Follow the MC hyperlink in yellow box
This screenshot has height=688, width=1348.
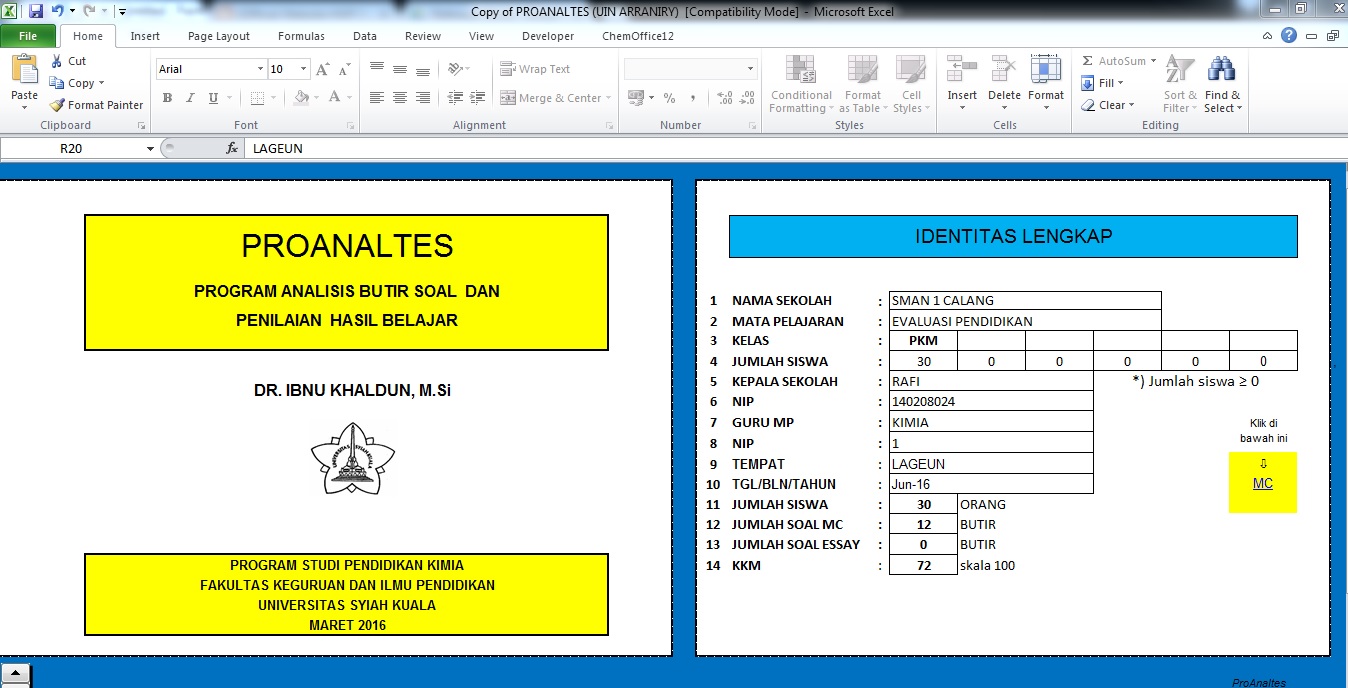point(1263,484)
